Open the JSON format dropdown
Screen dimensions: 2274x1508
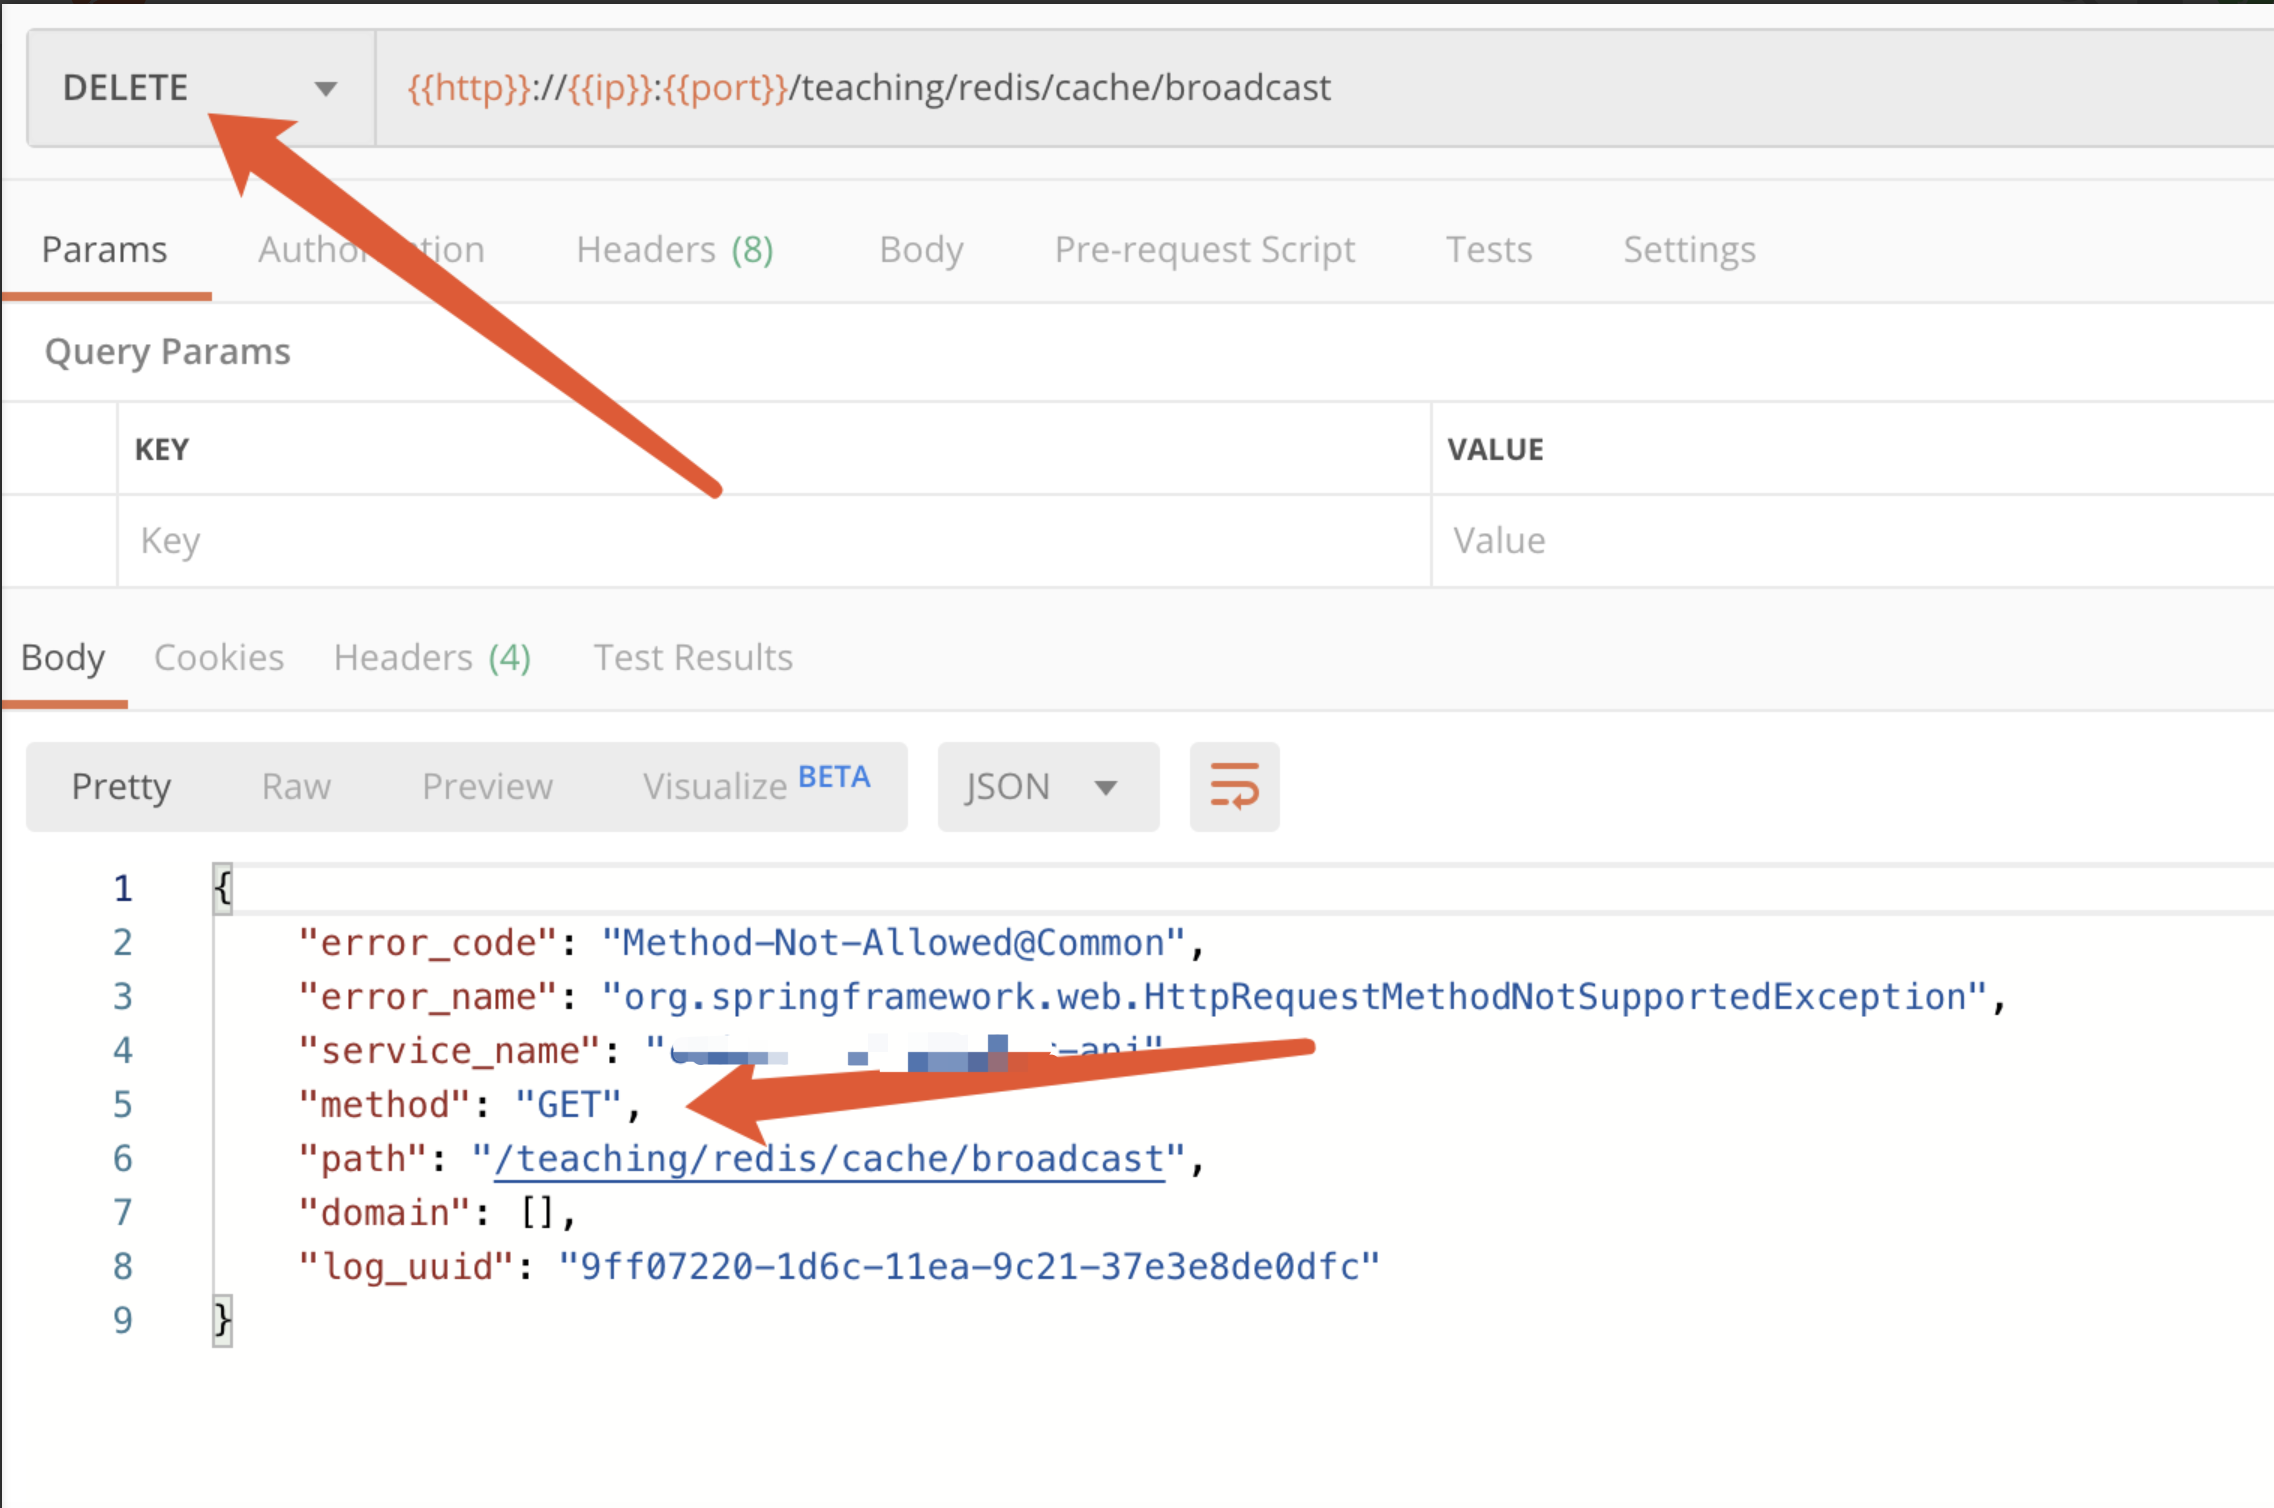[1047, 786]
